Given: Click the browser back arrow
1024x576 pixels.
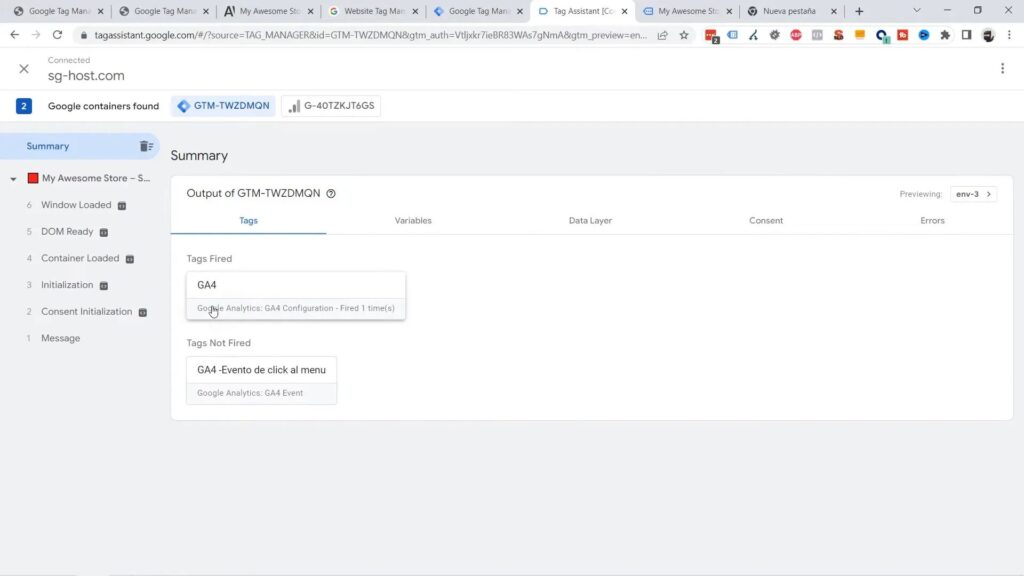Looking at the screenshot, I should pos(14,35).
